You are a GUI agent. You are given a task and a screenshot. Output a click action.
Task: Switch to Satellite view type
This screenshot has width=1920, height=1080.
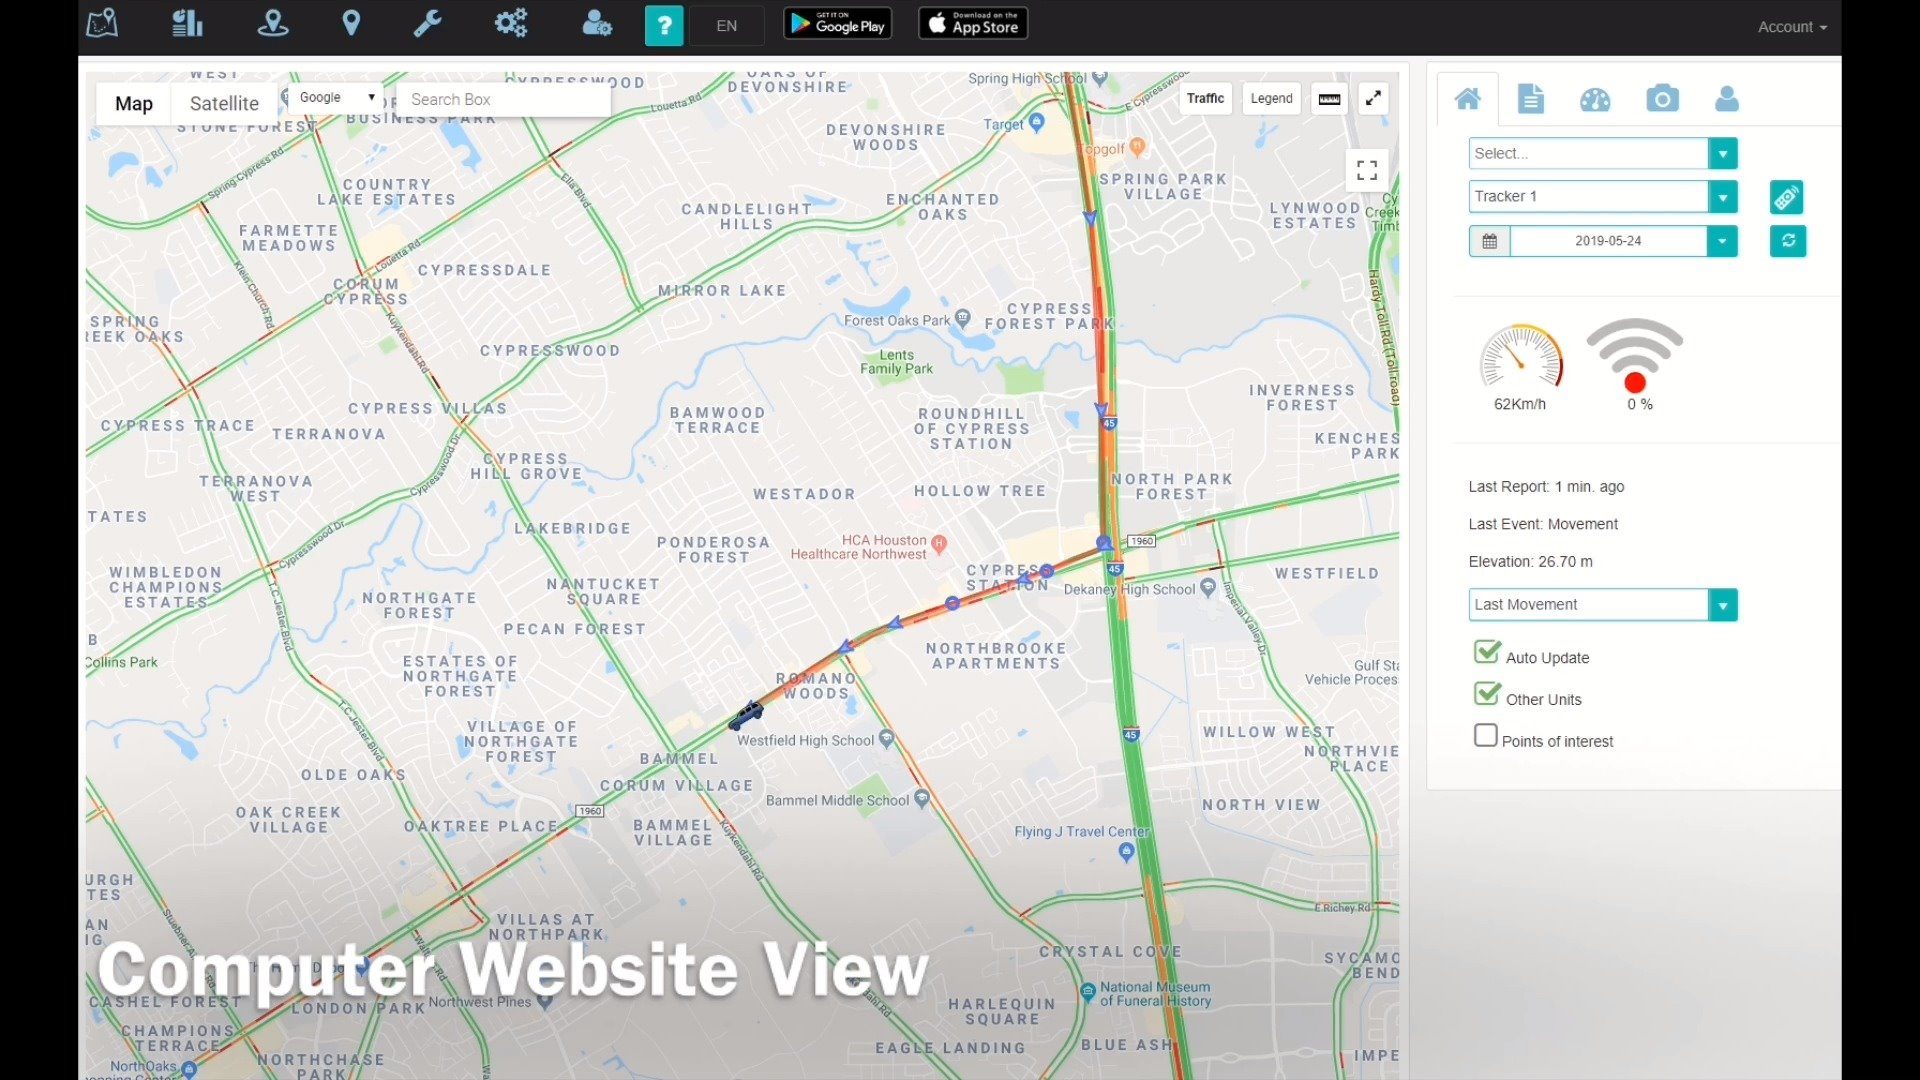pos(224,103)
